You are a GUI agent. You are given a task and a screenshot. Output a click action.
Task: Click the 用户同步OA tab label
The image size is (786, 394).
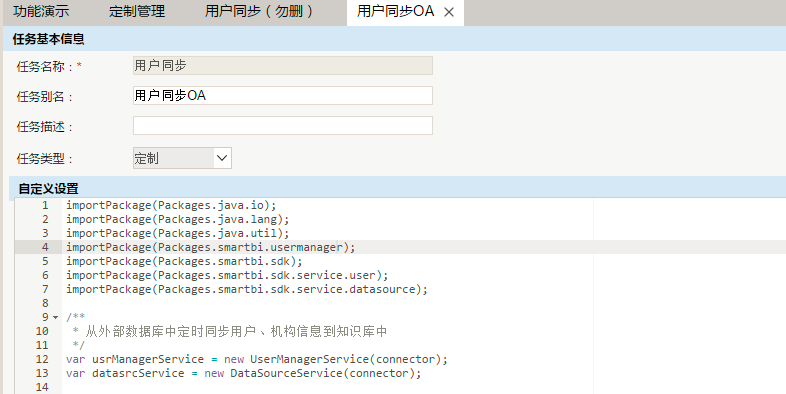pos(396,11)
